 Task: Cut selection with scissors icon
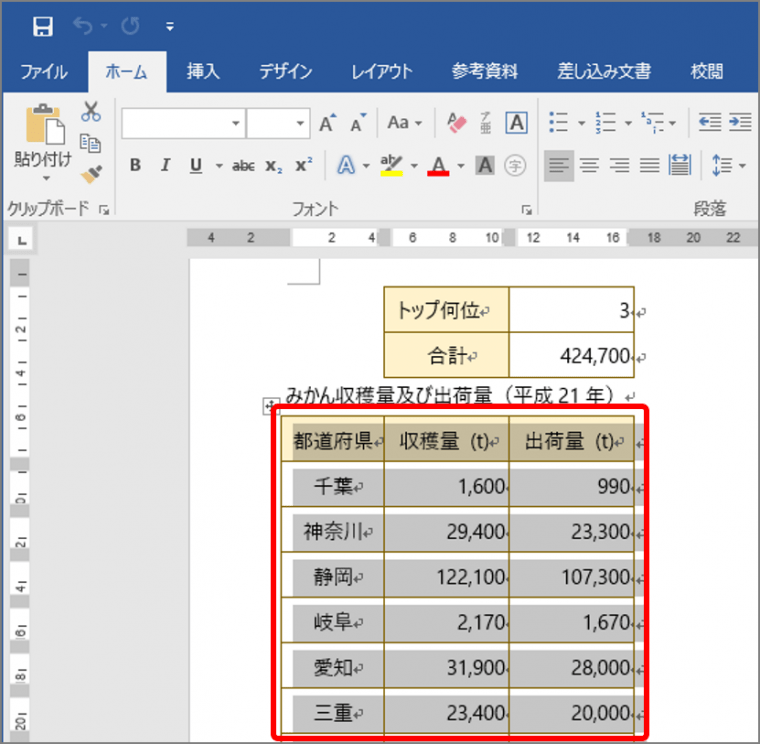coord(91,112)
